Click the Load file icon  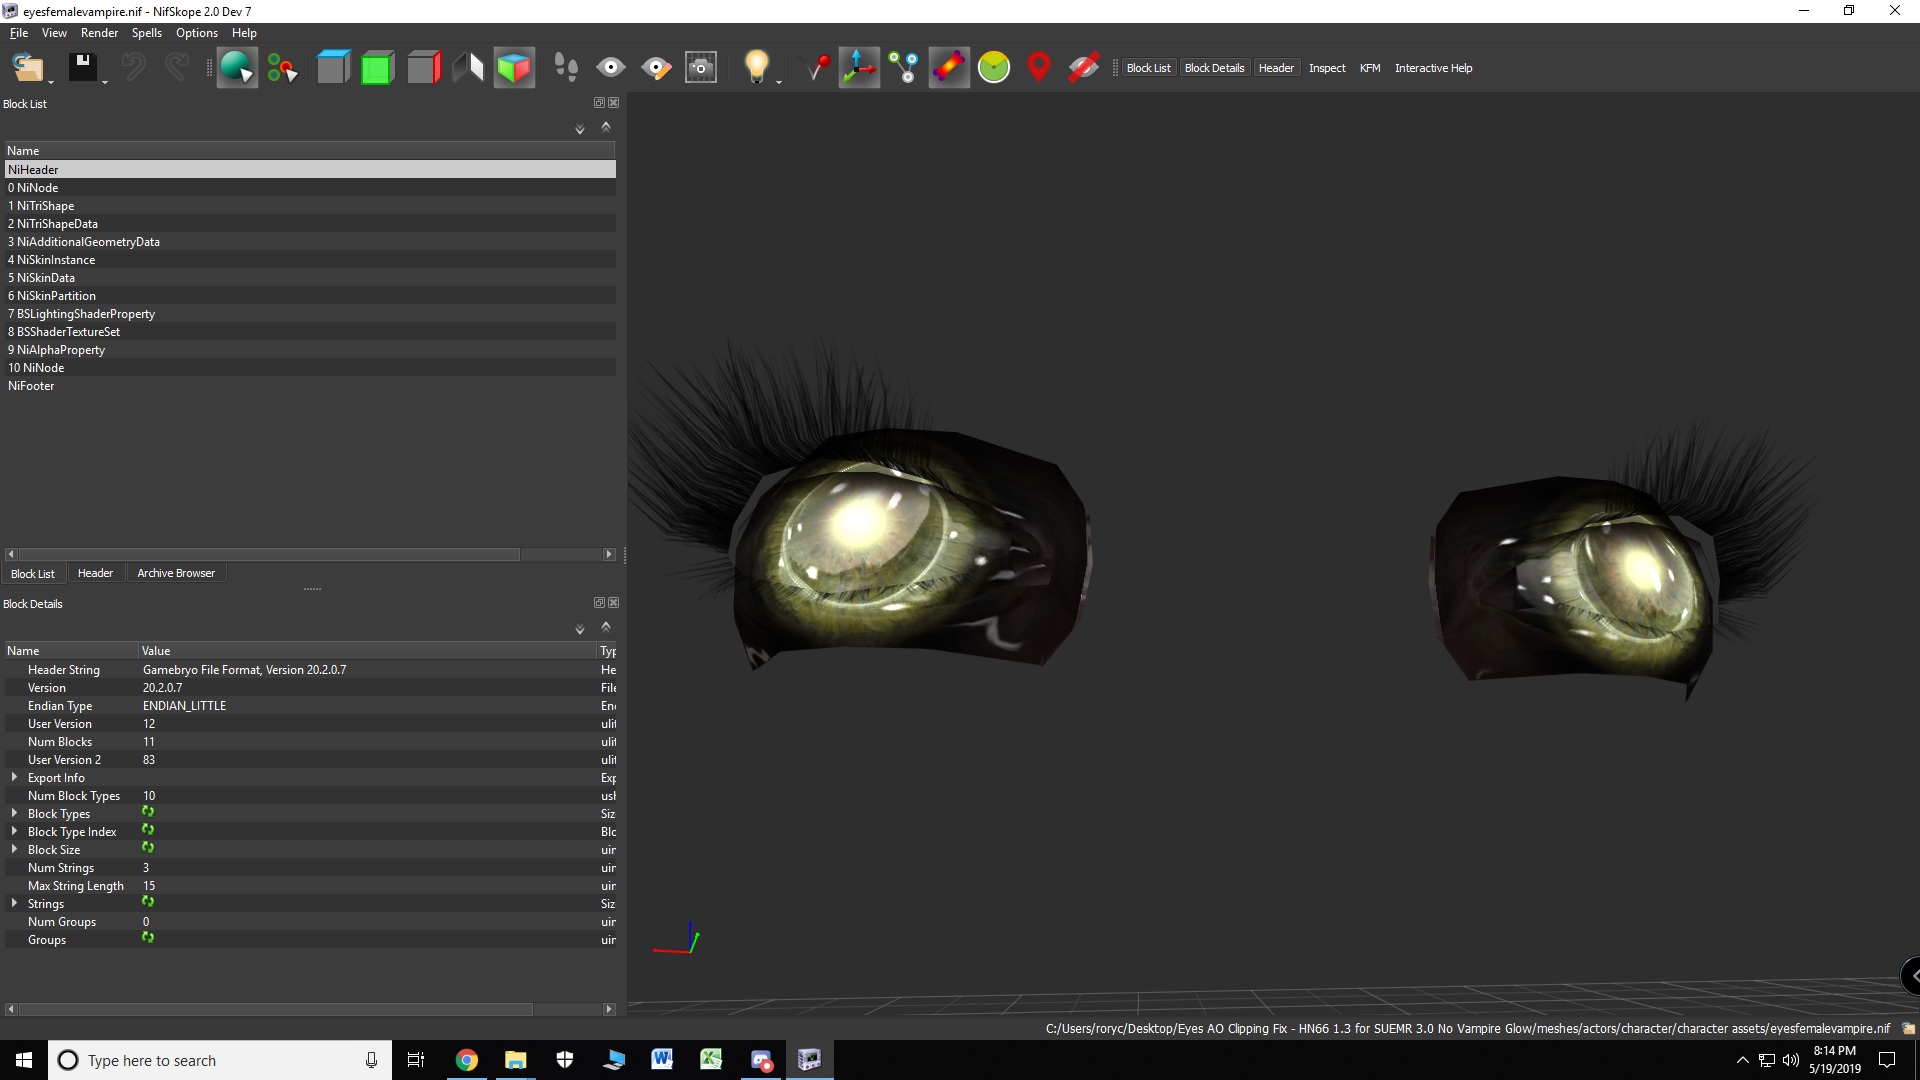tap(27, 68)
